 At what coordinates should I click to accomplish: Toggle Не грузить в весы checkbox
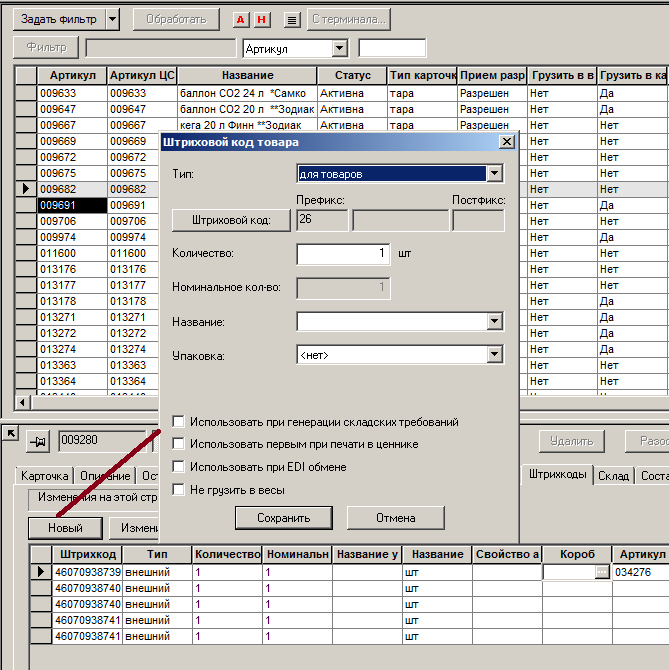pos(178,490)
